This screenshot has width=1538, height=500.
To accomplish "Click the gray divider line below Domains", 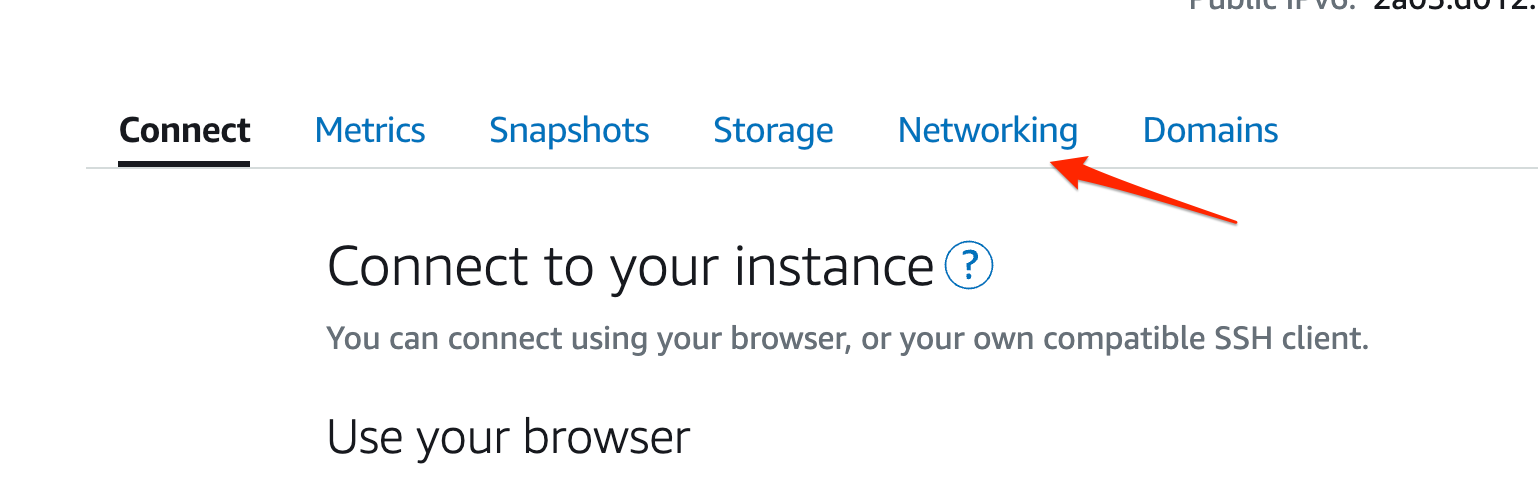I will click(1210, 168).
